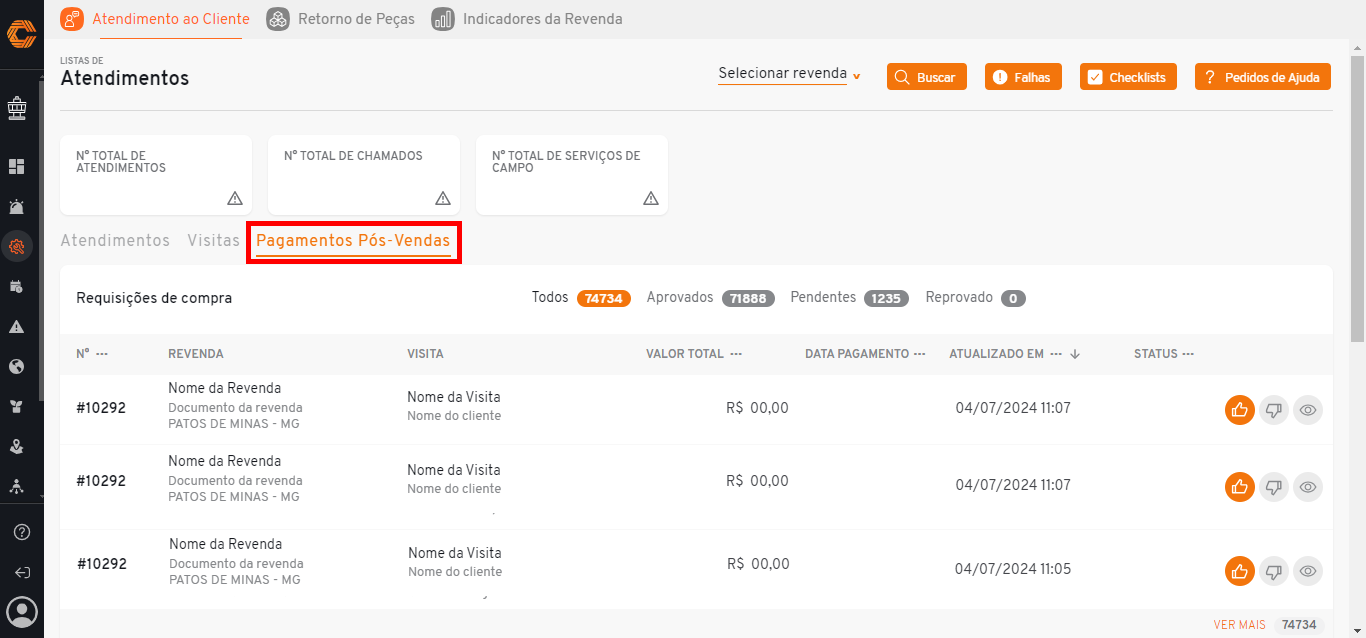Open the calendar sidebar icon
The width and height of the screenshot is (1366, 638).
point(16,286)
